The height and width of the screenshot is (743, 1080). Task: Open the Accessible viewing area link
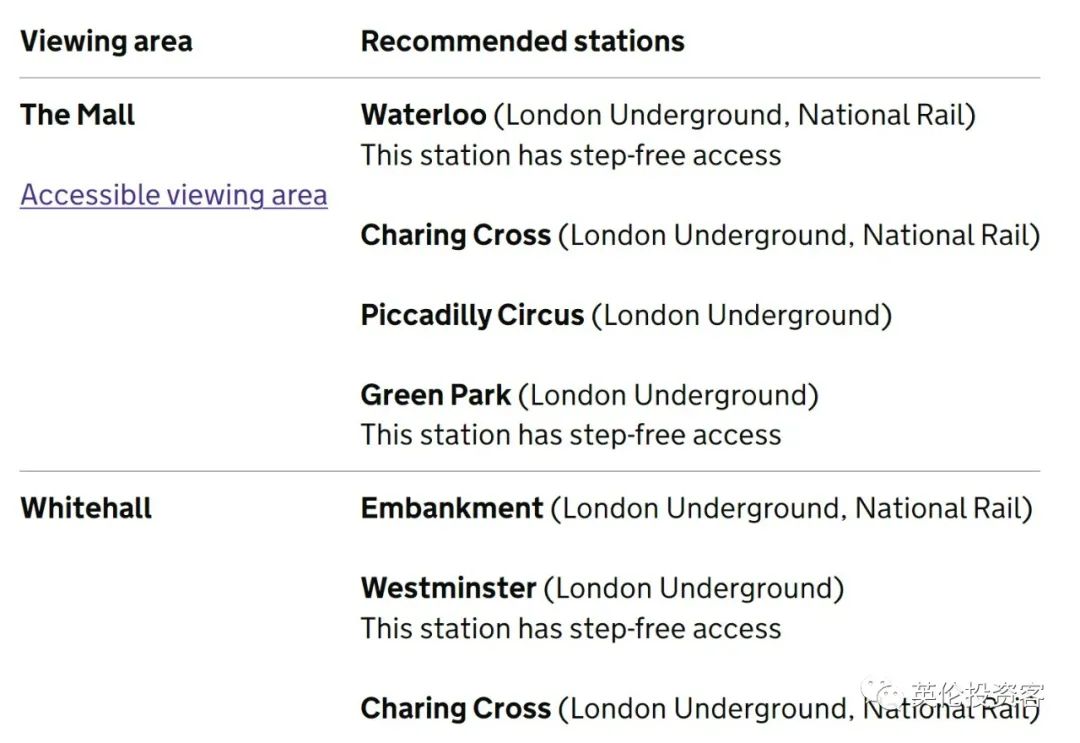(x=173, y=195)
